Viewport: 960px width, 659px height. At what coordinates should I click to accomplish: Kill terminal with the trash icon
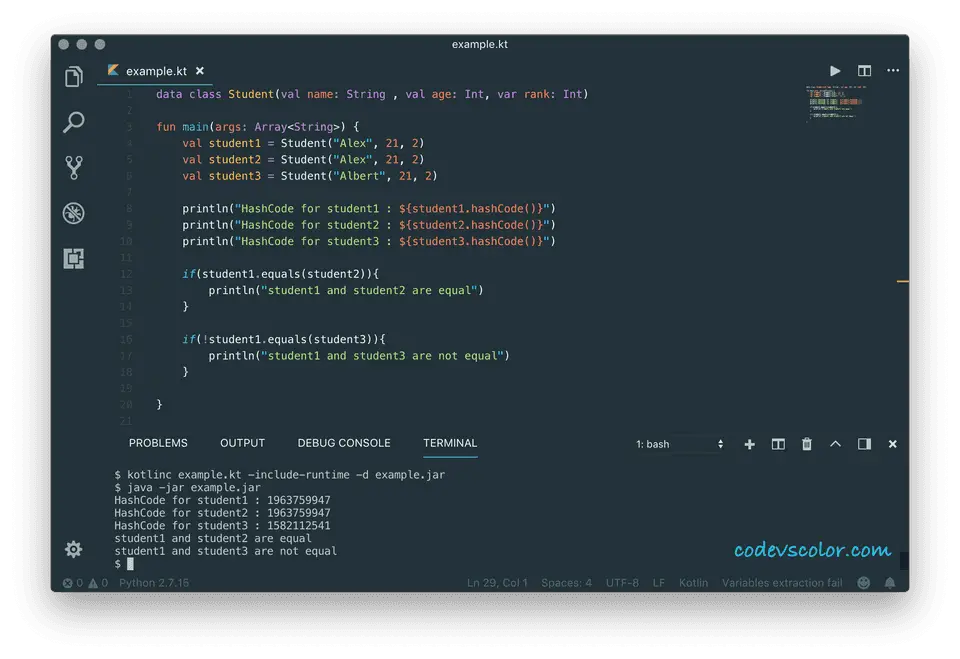tap(807, 444)
